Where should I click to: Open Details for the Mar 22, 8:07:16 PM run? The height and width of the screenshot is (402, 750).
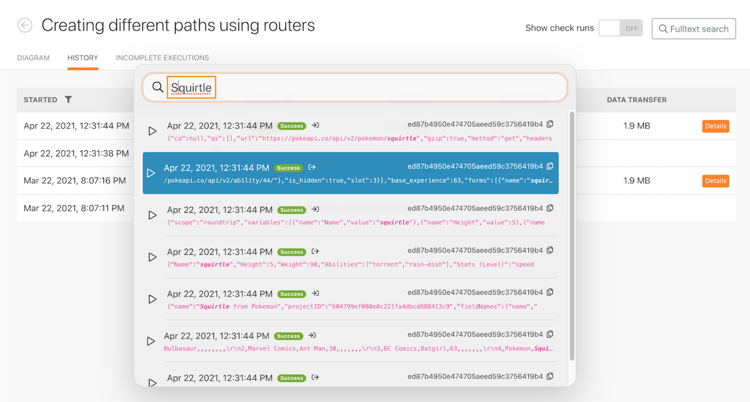pyautogui.click(x=716, y=181)
